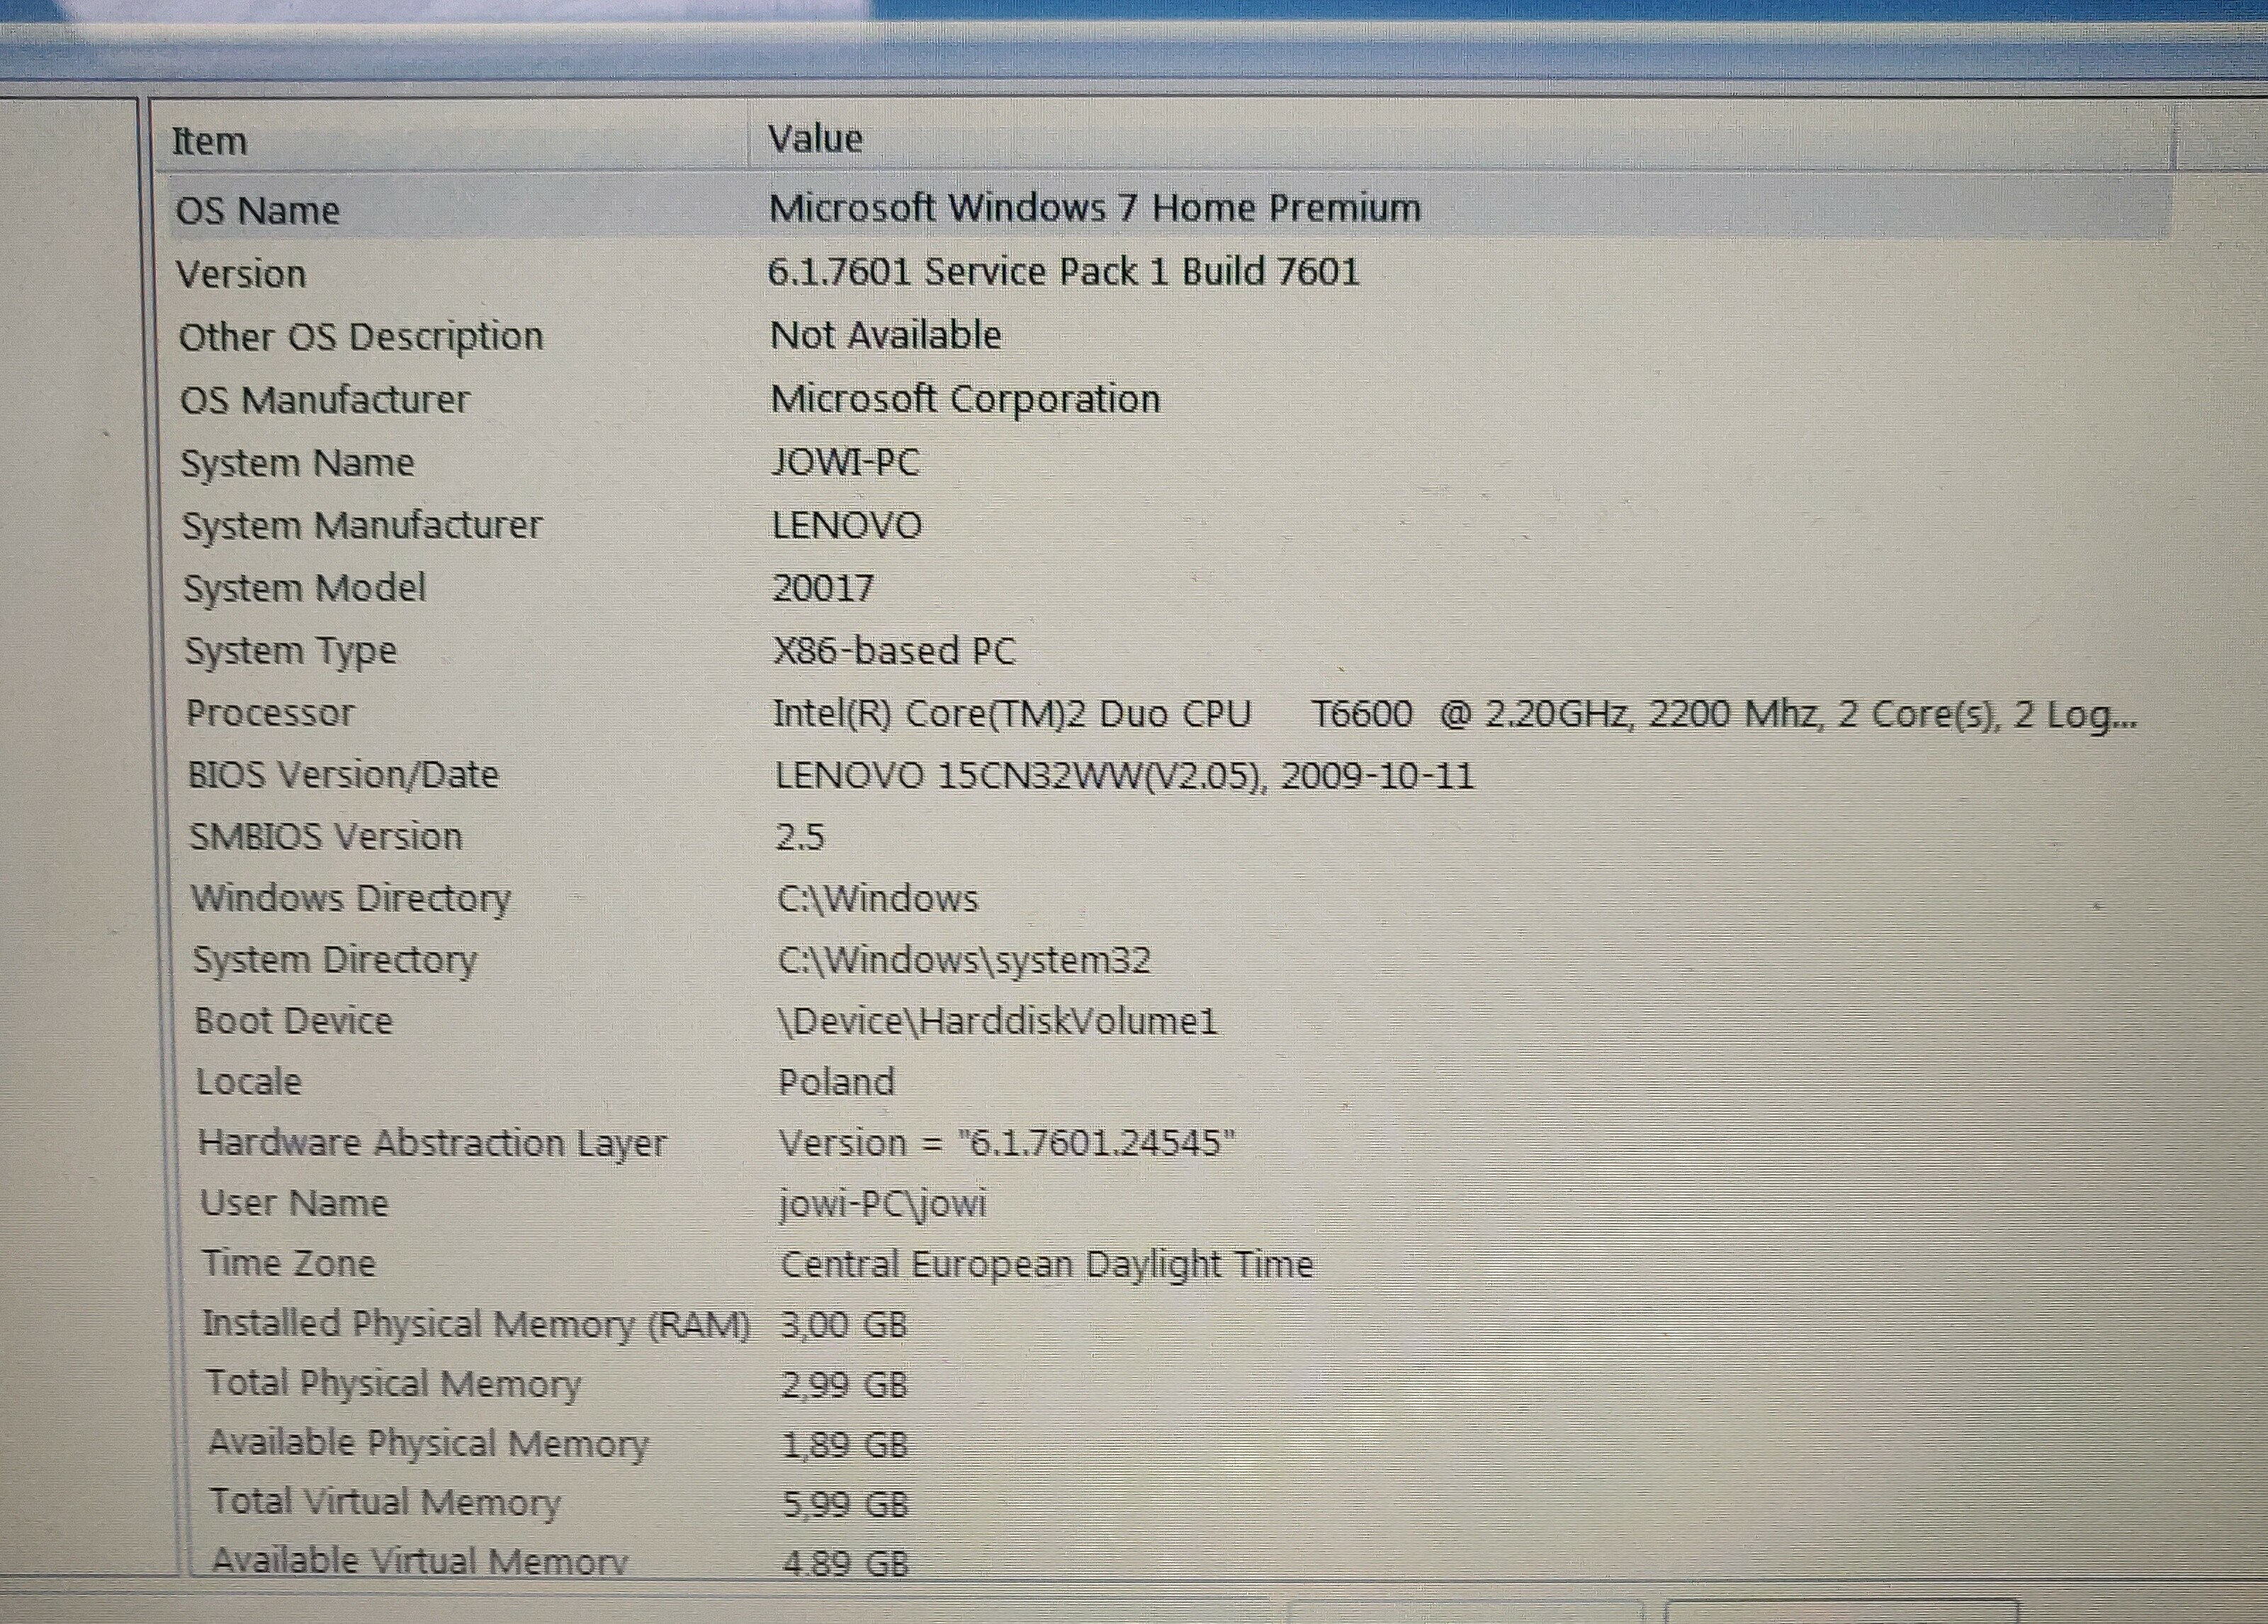Select BIOS Version/Date row label

343,775
